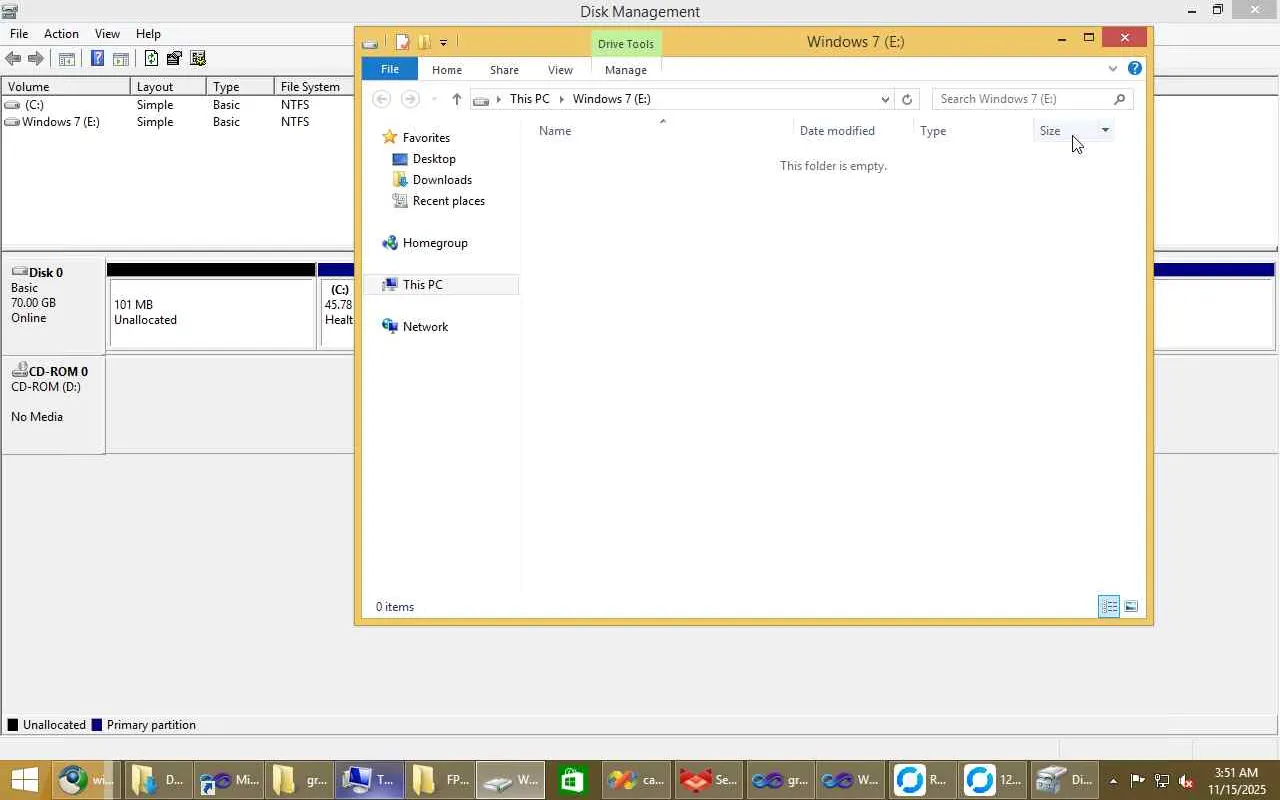Open the Home ribbon tab
Viewport: 1280px width, 800px height.
point(447,70)
